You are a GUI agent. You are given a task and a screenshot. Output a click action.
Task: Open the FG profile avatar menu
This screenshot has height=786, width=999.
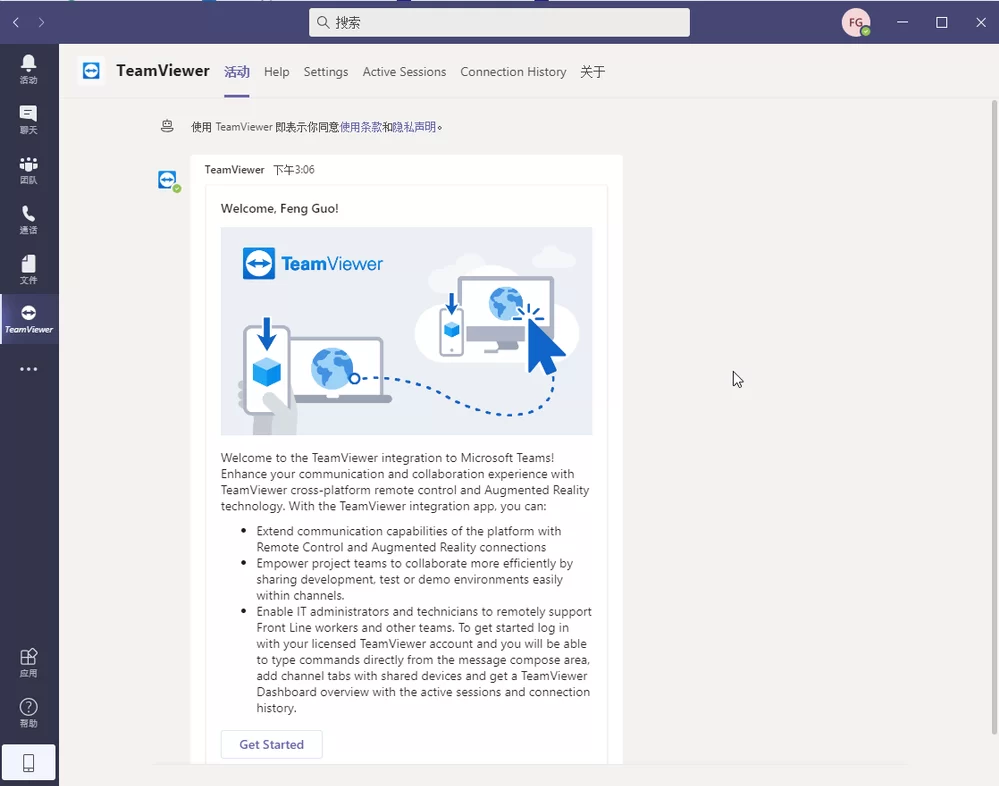pos(855,22)
